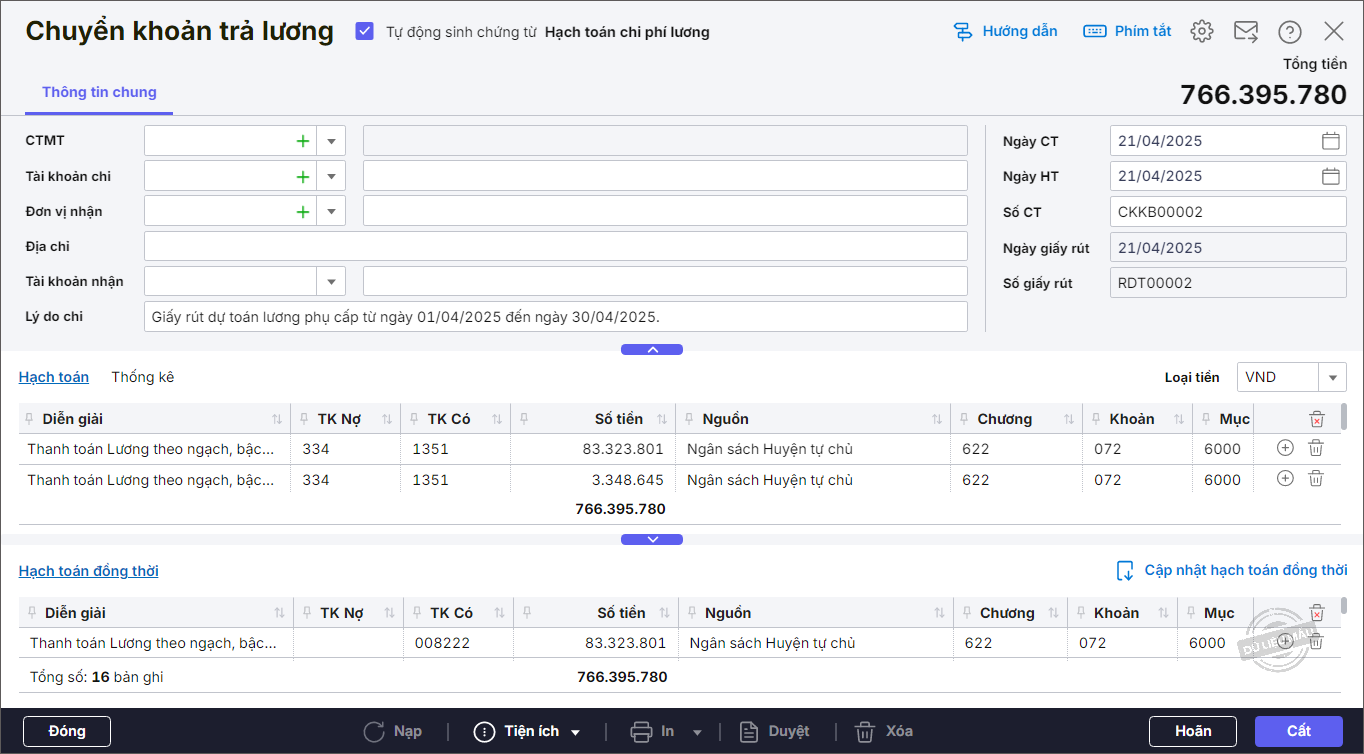This screenshot has height=754, width=1364.
Task: Pin the Diễn giải column in Hạch toán
Action: 30,419
